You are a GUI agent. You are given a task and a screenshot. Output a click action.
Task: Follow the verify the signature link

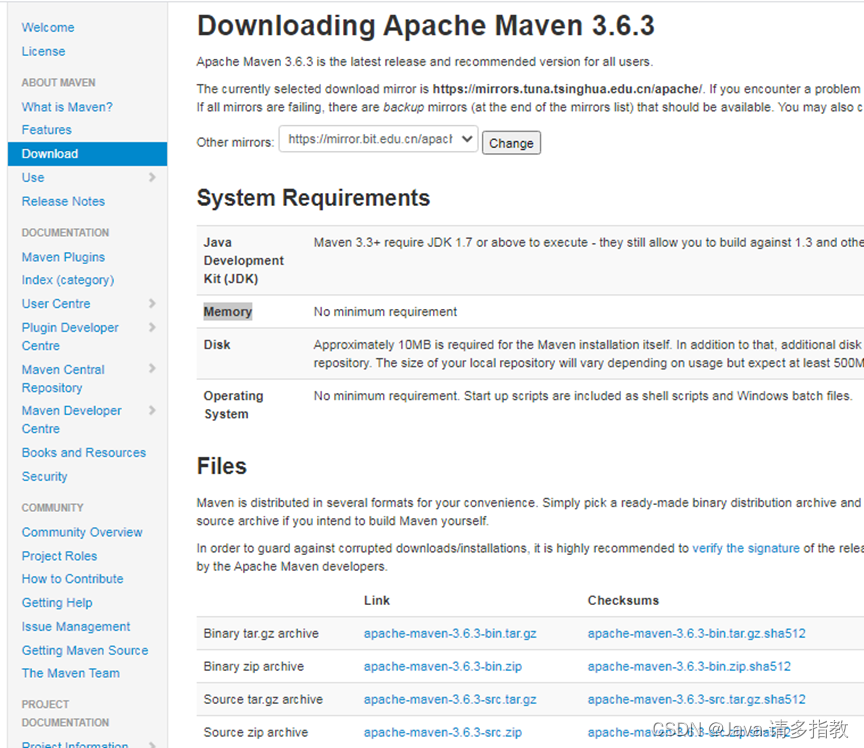click(746, 548)
